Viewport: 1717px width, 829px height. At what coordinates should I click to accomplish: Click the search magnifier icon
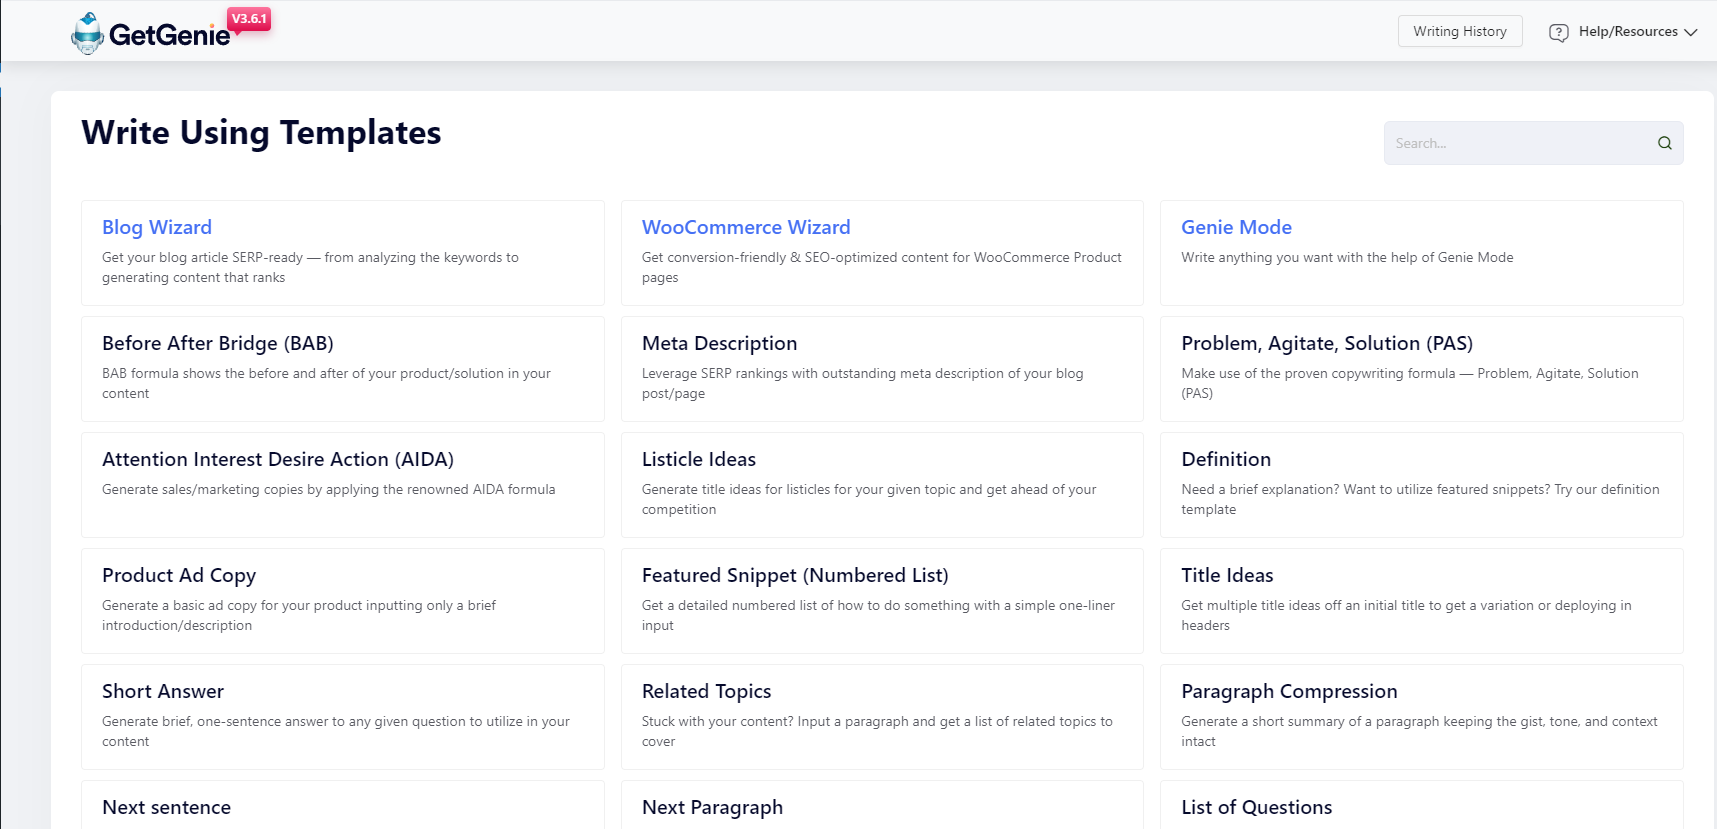point(1664,143)
